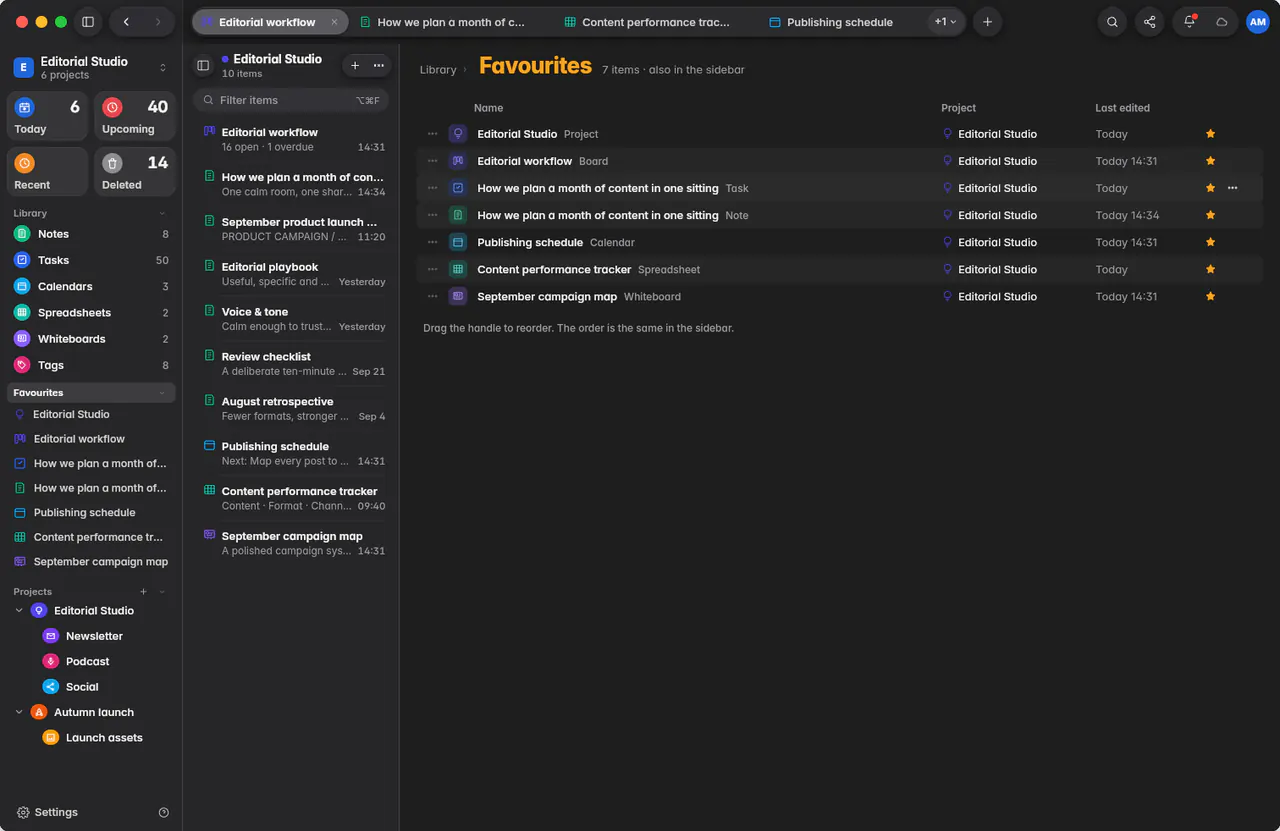Click the Settings help circle icon
The width and height of the screenshot is (1280, 831).
(164, 813)
